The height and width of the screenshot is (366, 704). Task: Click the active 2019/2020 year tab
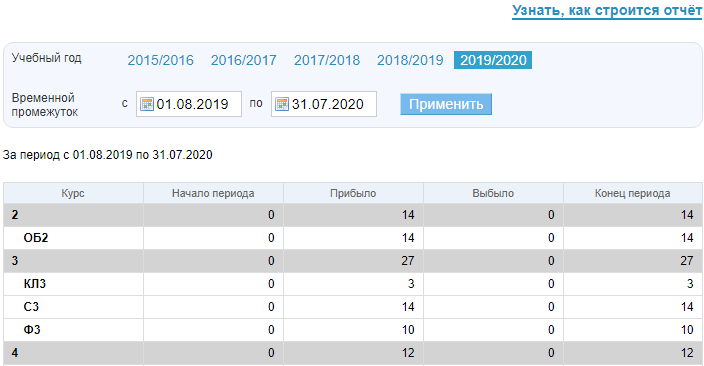point(493,60)
